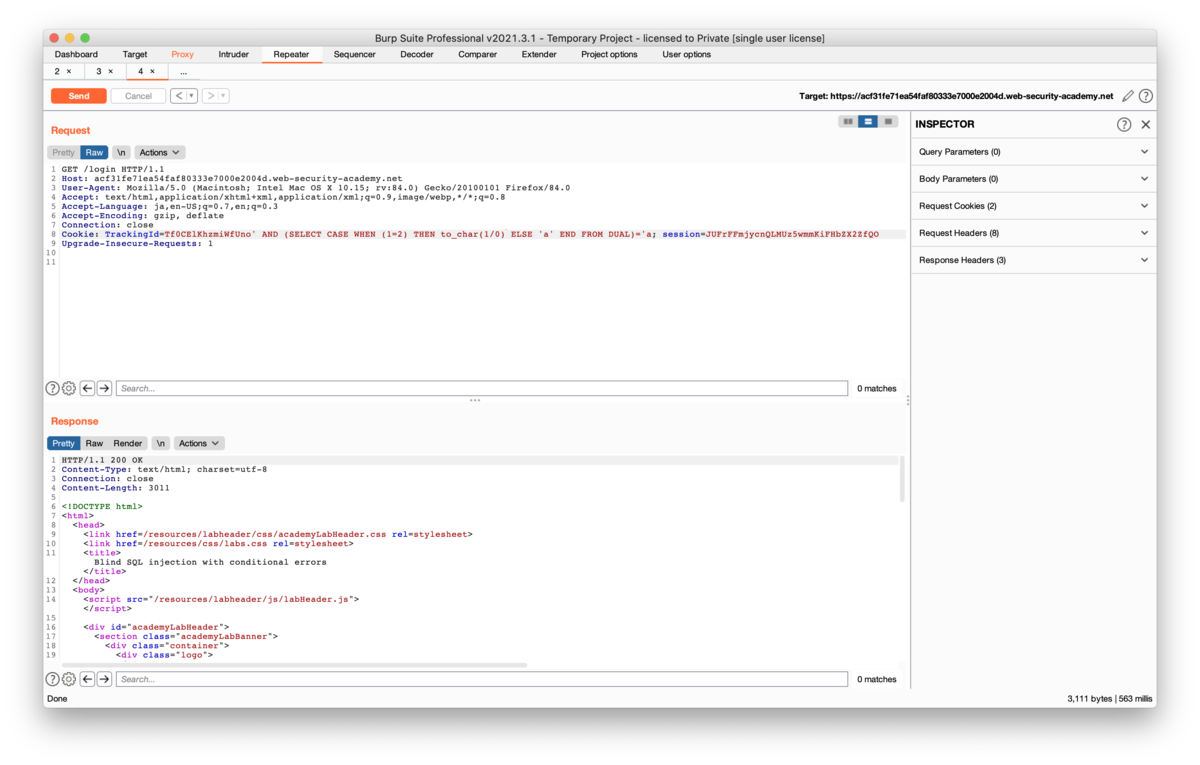
Task: Select Repeater sub-tab 3
Action: tap(100, 72)
